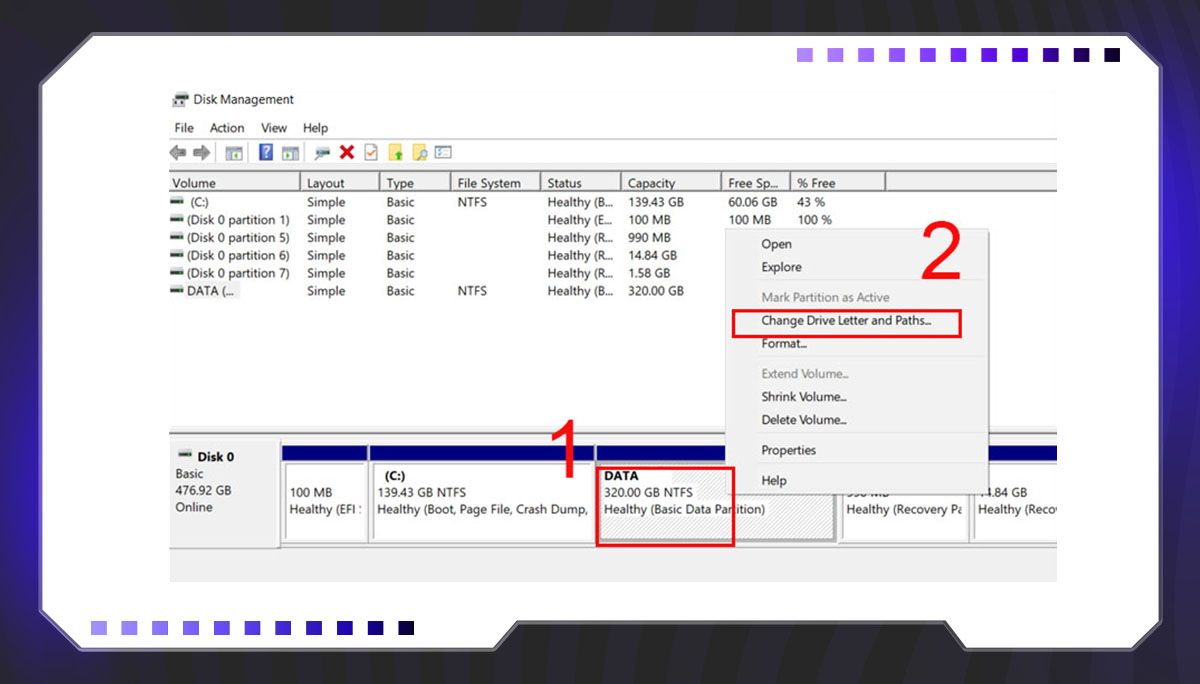Click the Forward arrow toolbar icon
1200x684 pixels.
202,153
